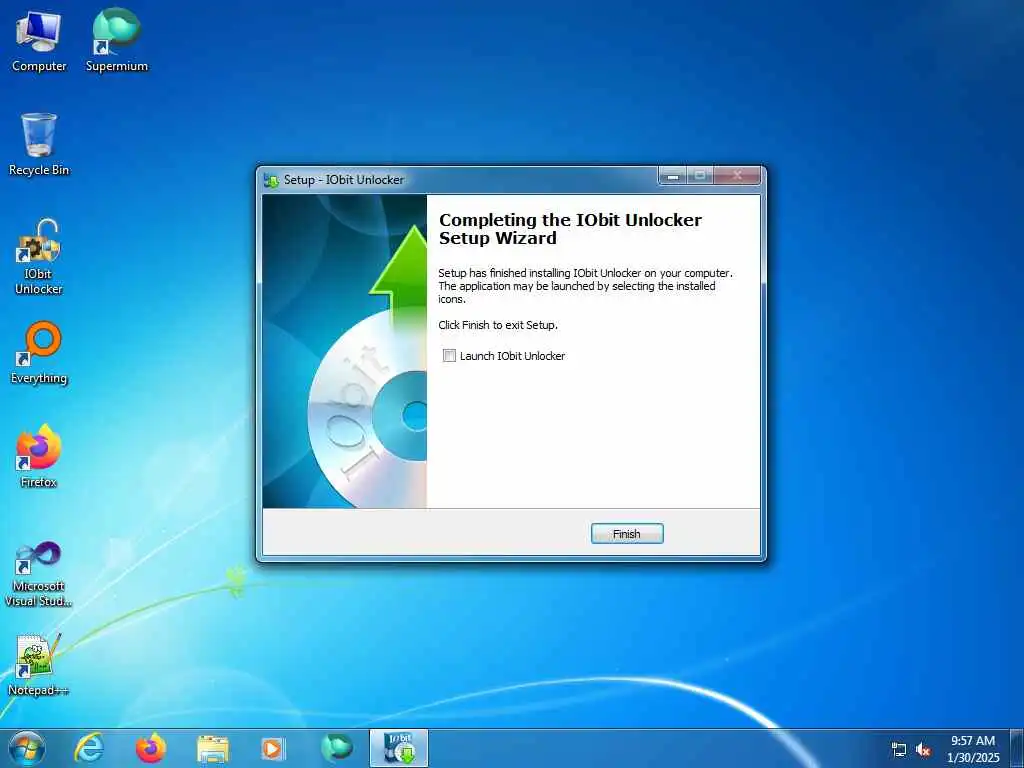Image resolution: width=1024 pixels, height=768 pixels.
Task: Select the Firefox desktop shortcut
Action: 39,456
